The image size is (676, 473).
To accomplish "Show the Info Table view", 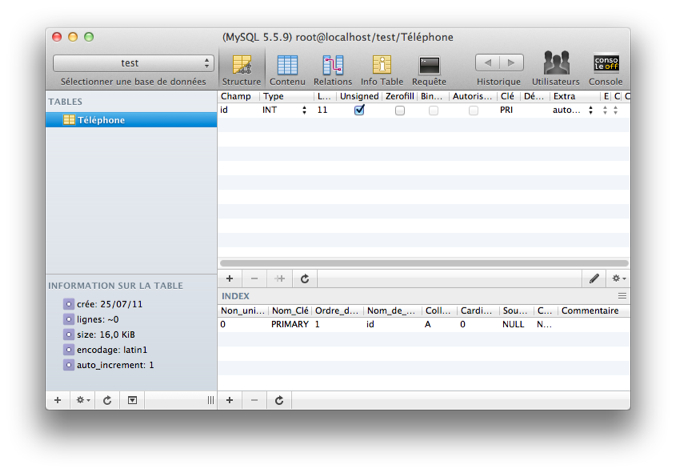I will [382, 70].
